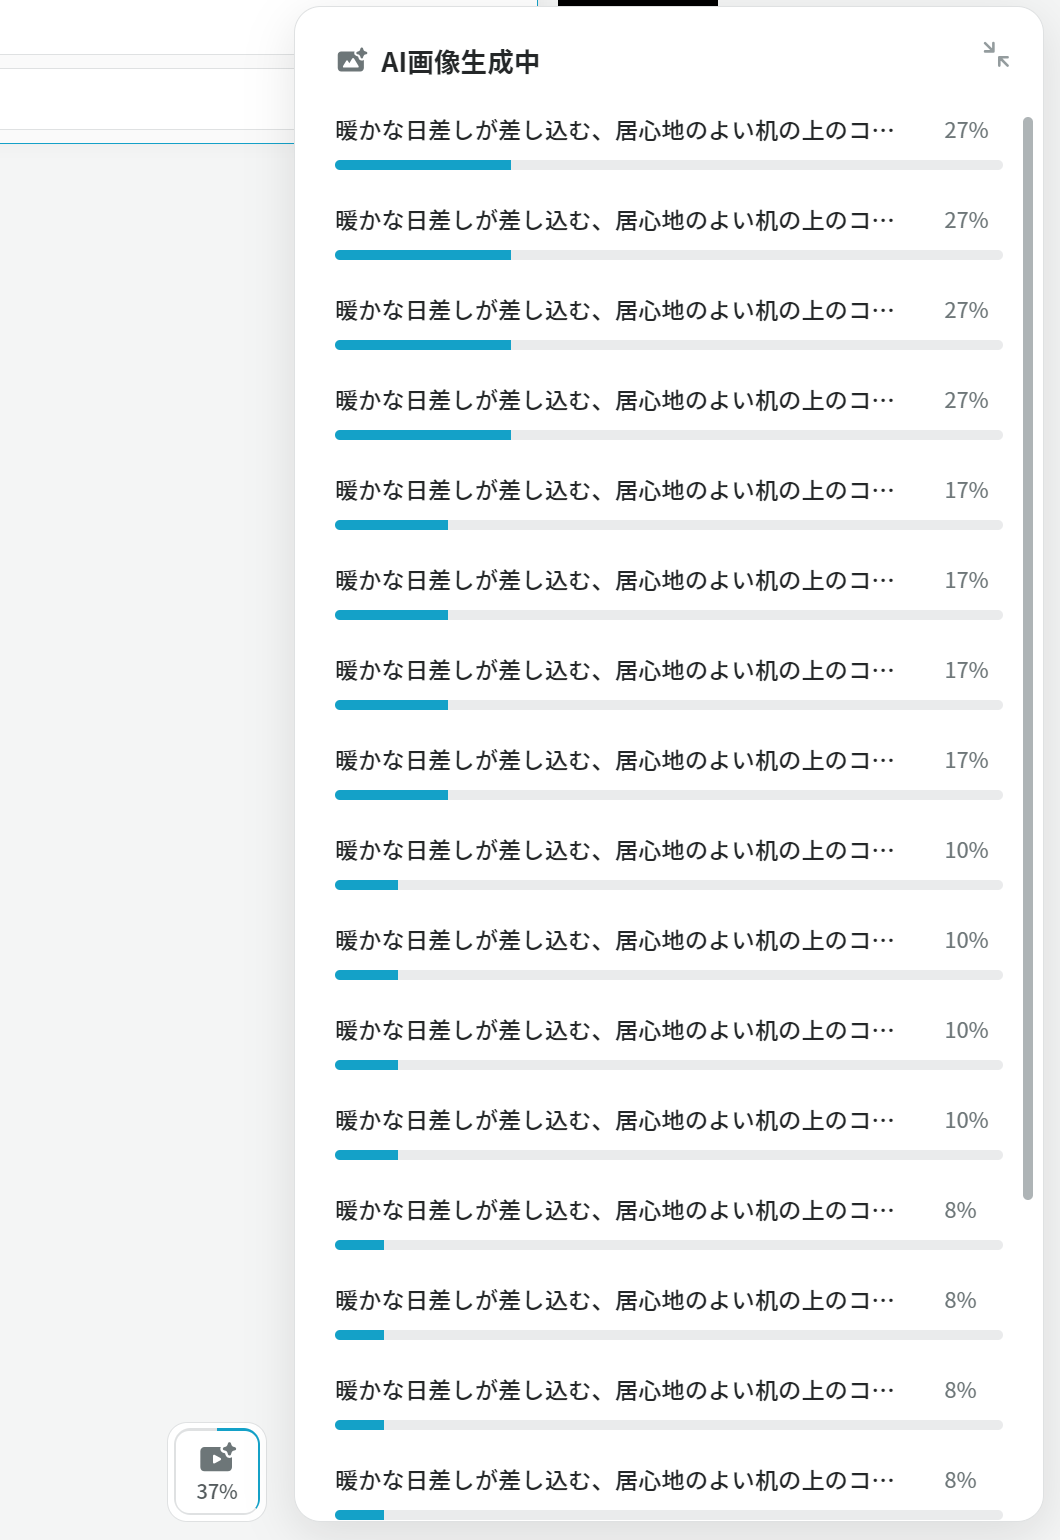Screen dimensions: 1060x1540
Task: Select the first task row showing 17%
Action: [x=668, y=505]
